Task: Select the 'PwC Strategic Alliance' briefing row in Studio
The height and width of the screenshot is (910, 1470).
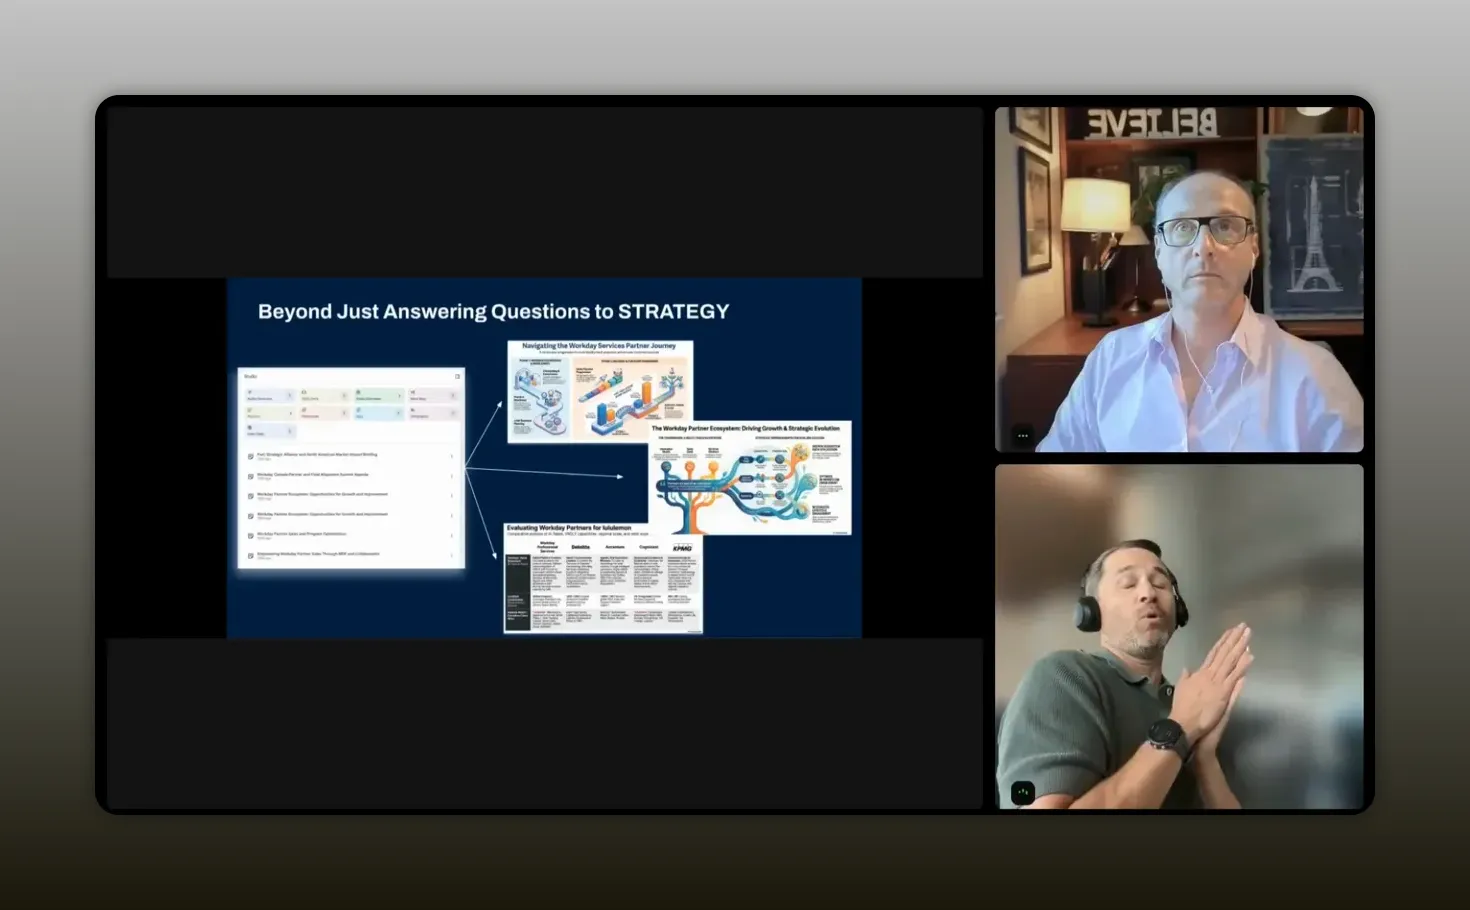Action: (x=351, y=456)
